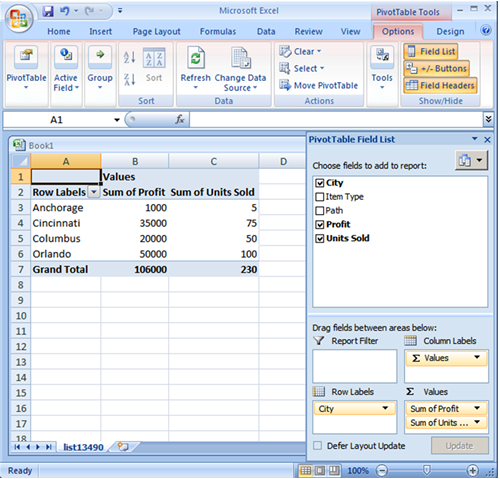Viewport: 500px width, 479px height.
Task: Open Sum of Profit field dropdown
Action: click(477, 408)
